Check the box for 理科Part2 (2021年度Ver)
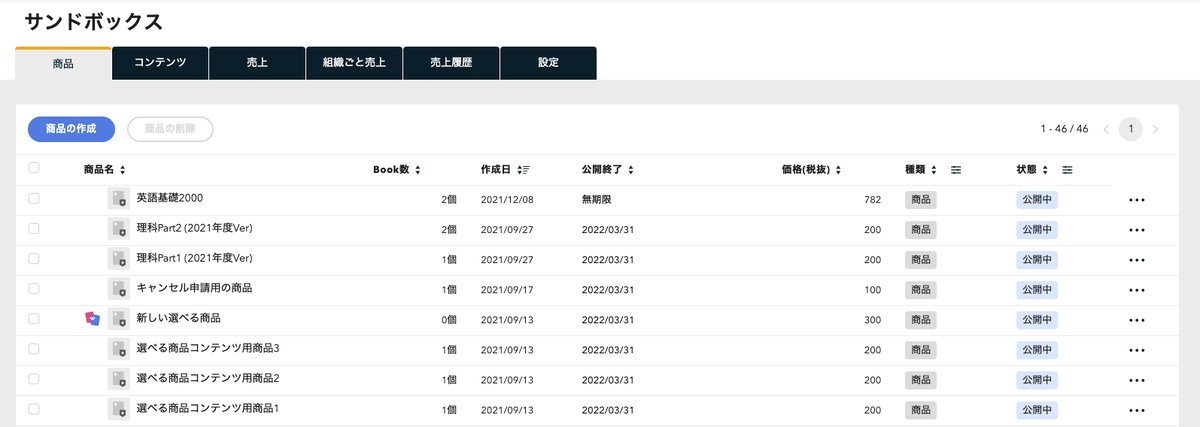This screenshot has width=1200, height=427. [x=34, y=229]
